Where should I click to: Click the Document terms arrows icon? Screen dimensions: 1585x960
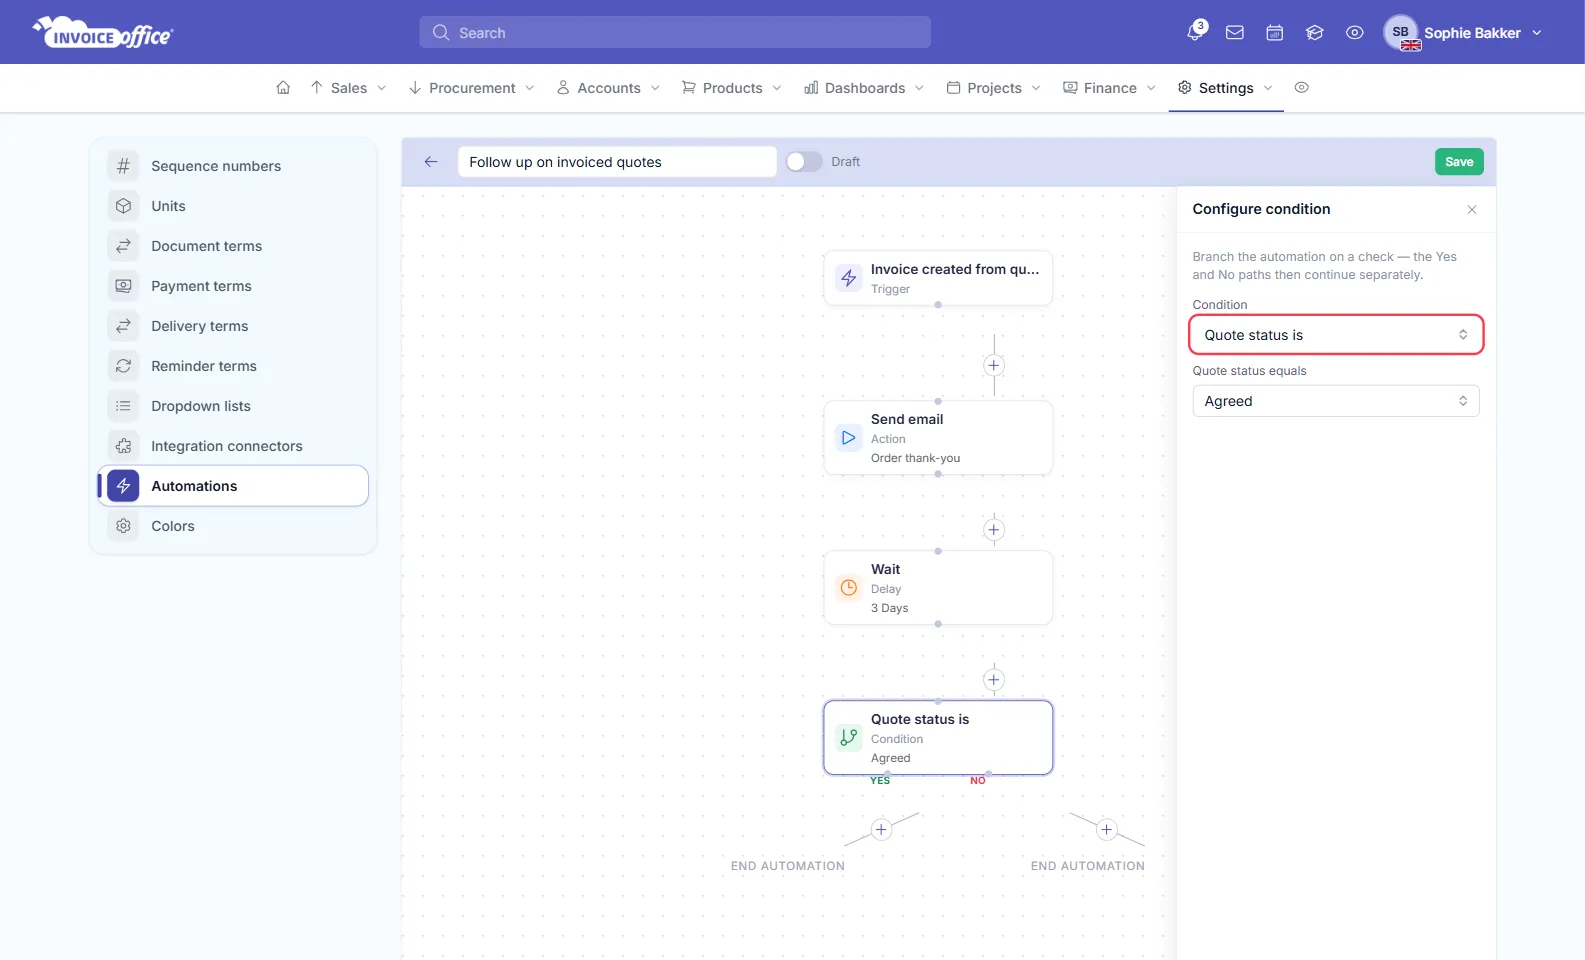tap(123, 246)
